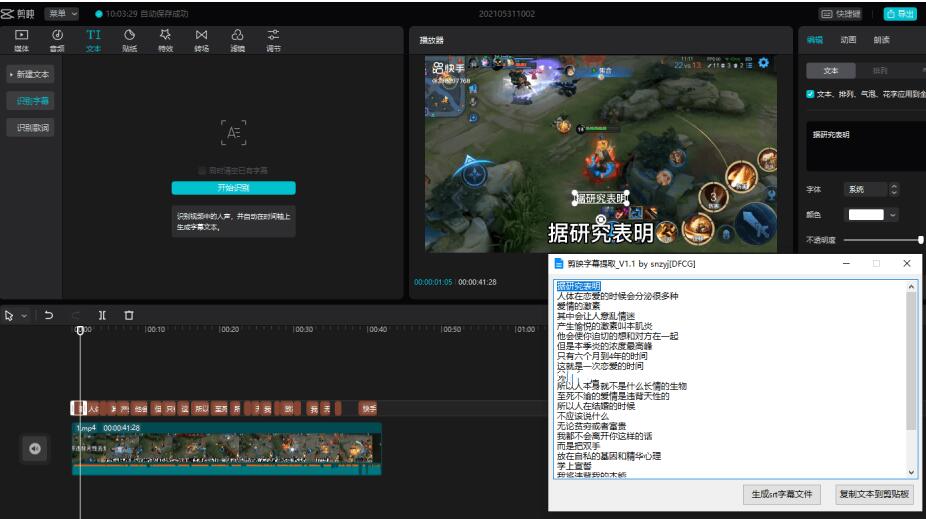This screenshot has height=519, width=926.
Task: Select the 文本 sub-tab in right panel
Action: point(830,71)
